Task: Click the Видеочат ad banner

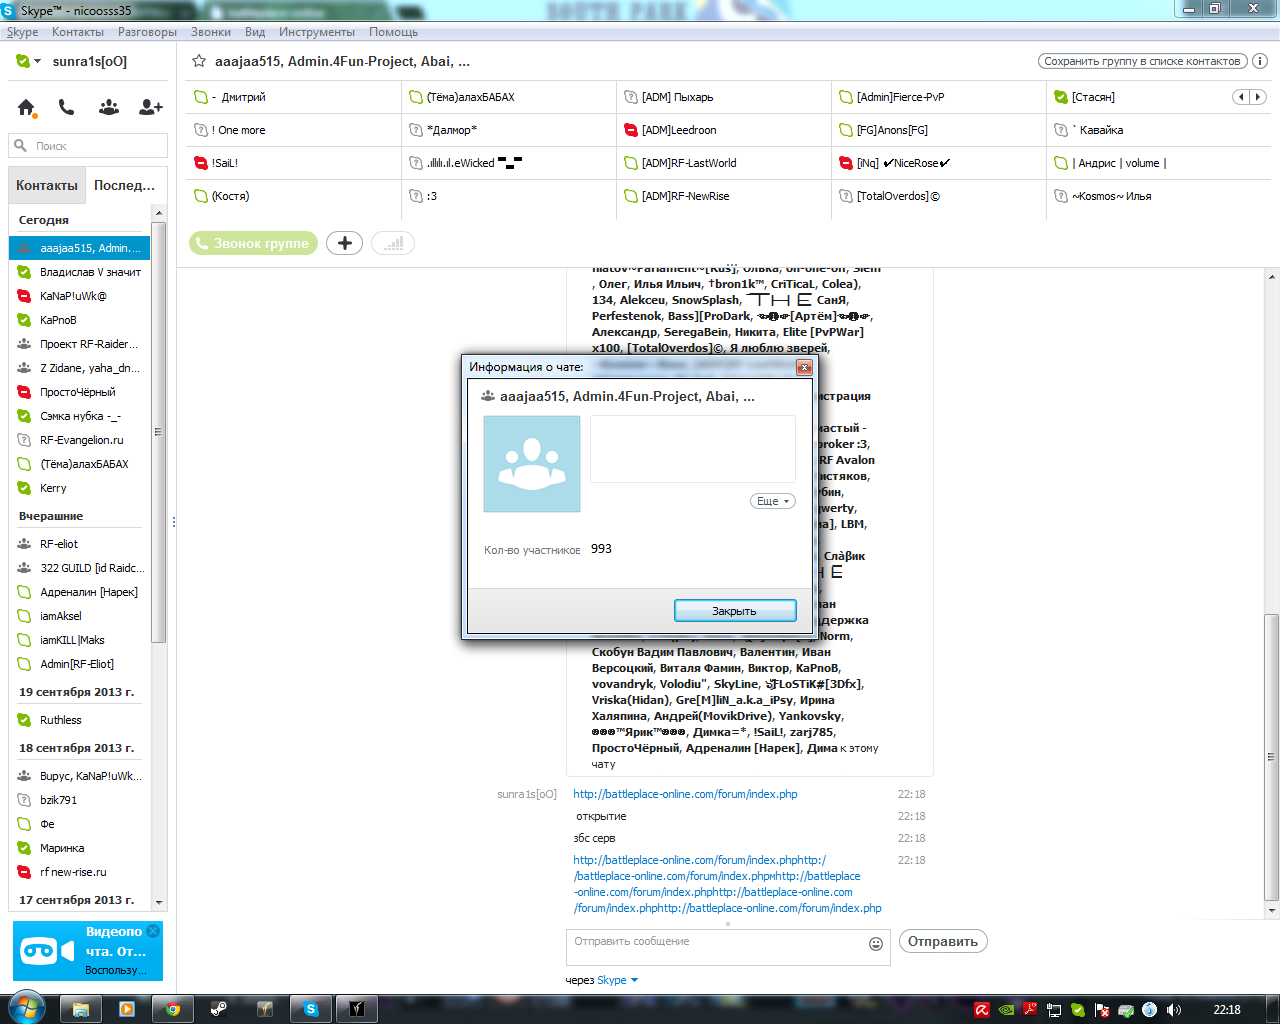Action: (88, 951)
